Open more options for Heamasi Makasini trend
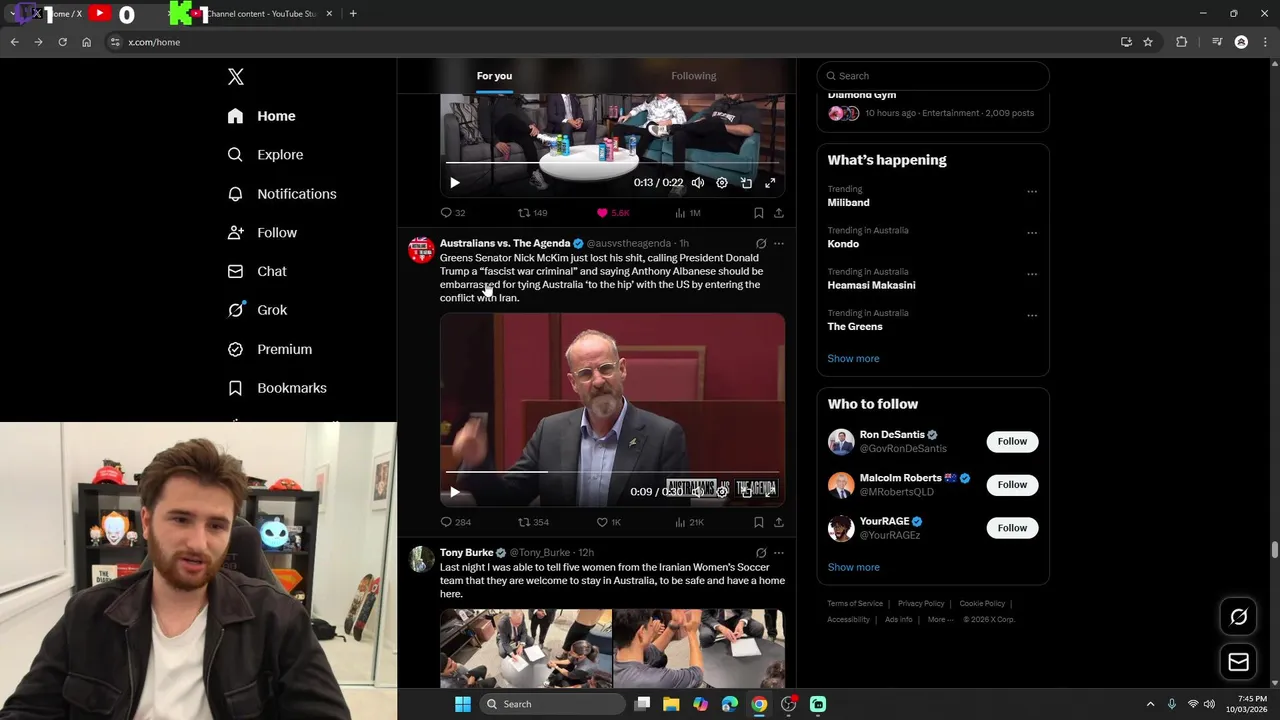This screenshot has height=720, width=1280. [1032, 275]
